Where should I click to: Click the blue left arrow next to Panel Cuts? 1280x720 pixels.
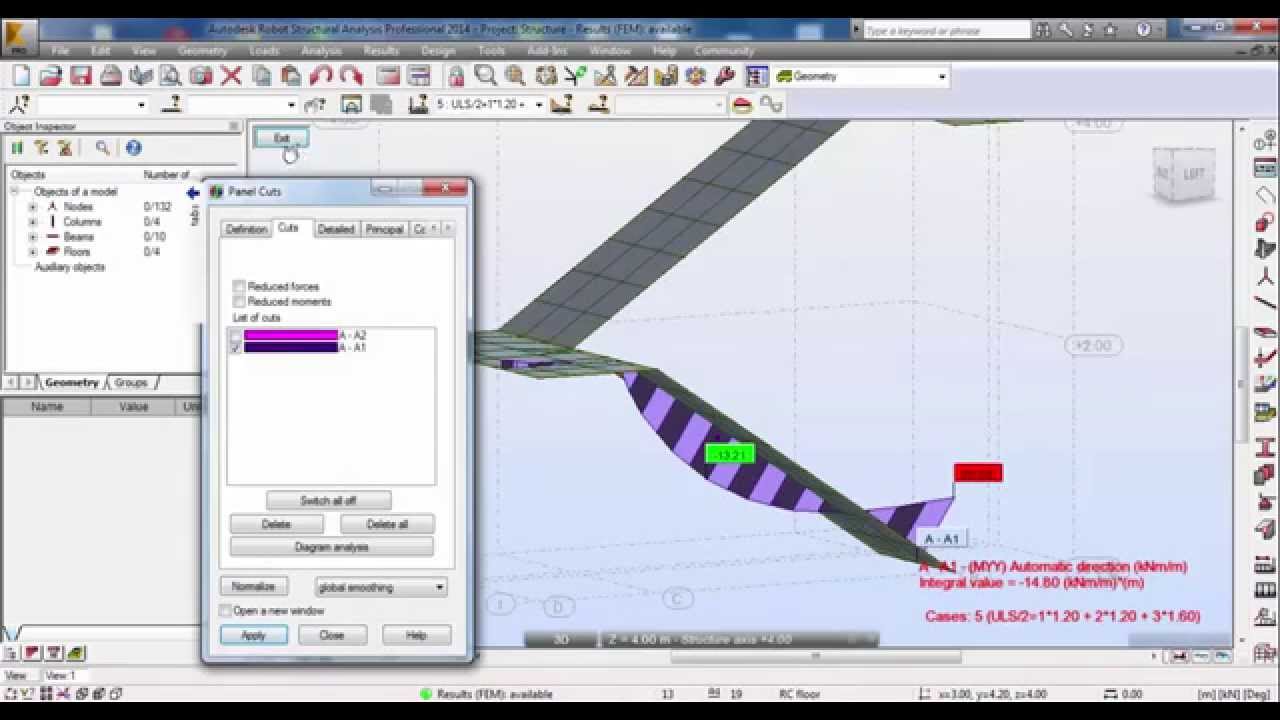192,192
